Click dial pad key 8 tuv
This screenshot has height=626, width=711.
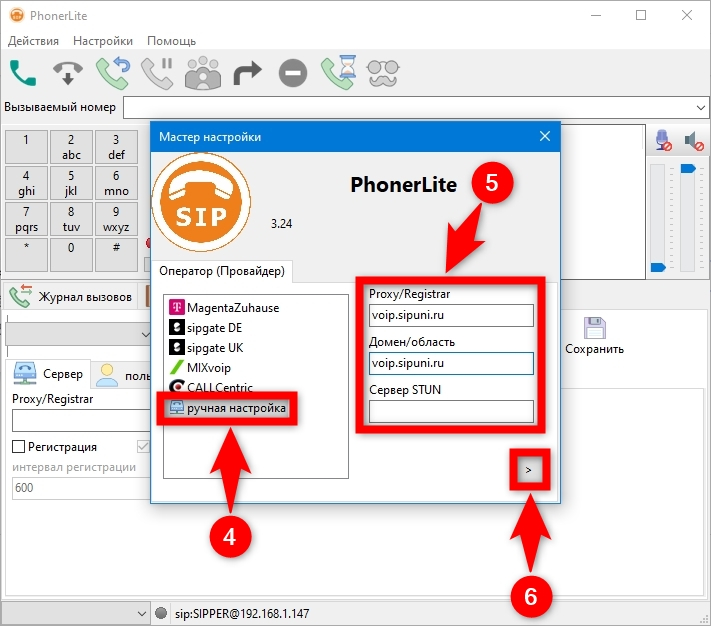[x=71, y=218]
